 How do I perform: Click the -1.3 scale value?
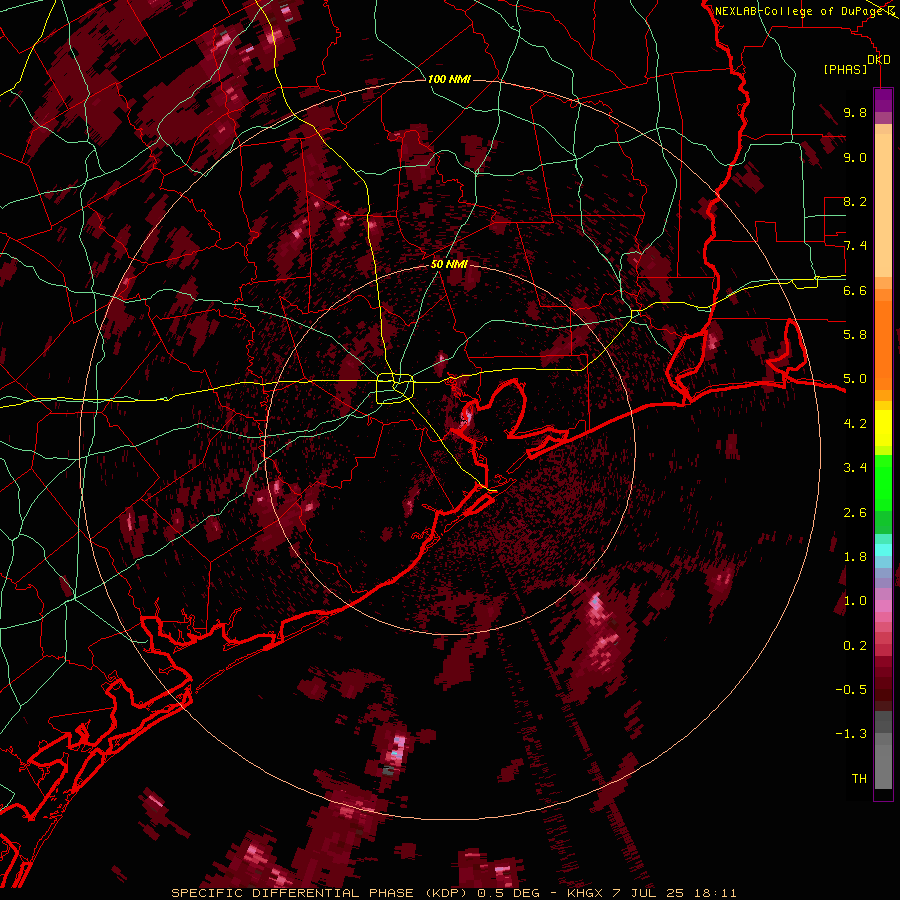(851, 734)
